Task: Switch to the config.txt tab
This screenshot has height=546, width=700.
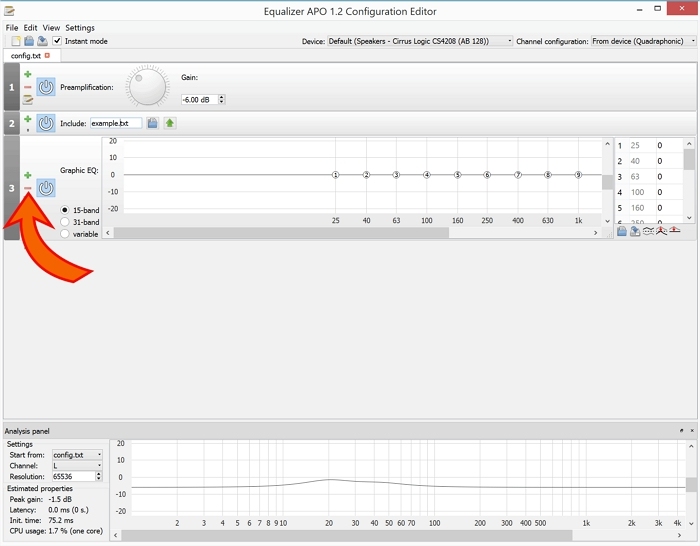Action: pyautogui.click(x=25, y=56)
